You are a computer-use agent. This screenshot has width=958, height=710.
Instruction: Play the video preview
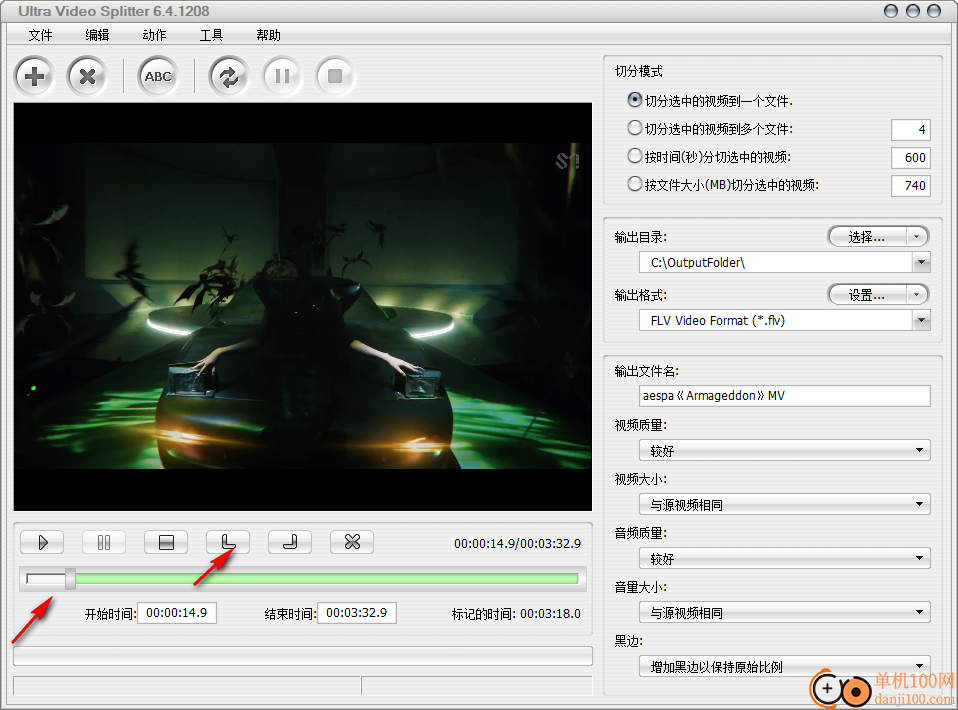point(42,543)
